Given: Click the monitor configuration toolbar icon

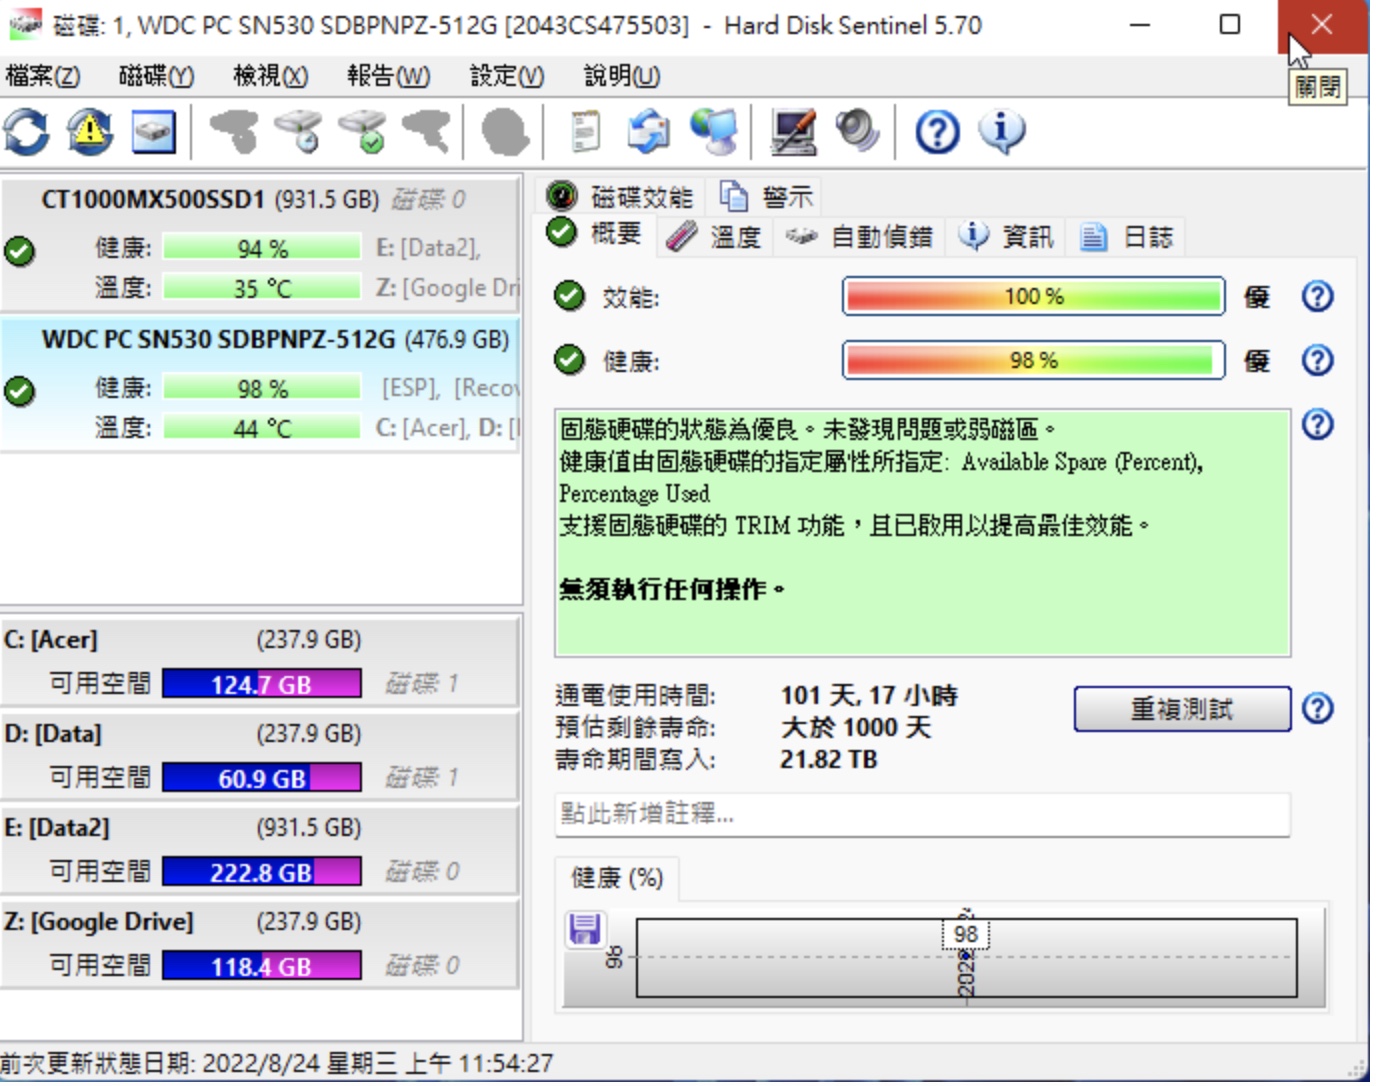Looking at the screenshot, I should tap(793, 131).
